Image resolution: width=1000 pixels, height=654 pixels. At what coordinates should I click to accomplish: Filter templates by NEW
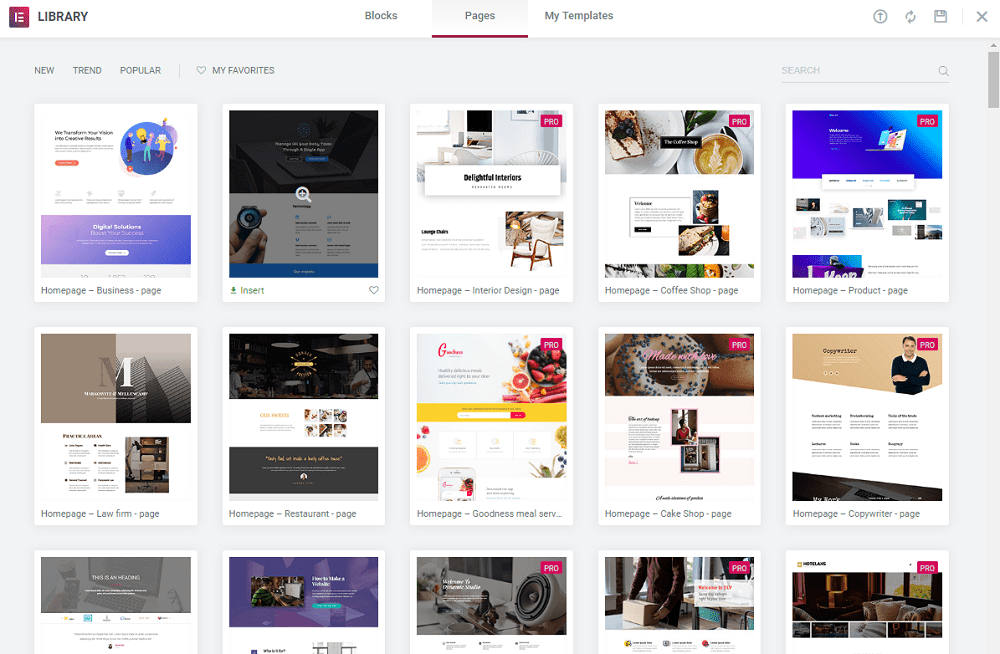[x=44, y=70]
